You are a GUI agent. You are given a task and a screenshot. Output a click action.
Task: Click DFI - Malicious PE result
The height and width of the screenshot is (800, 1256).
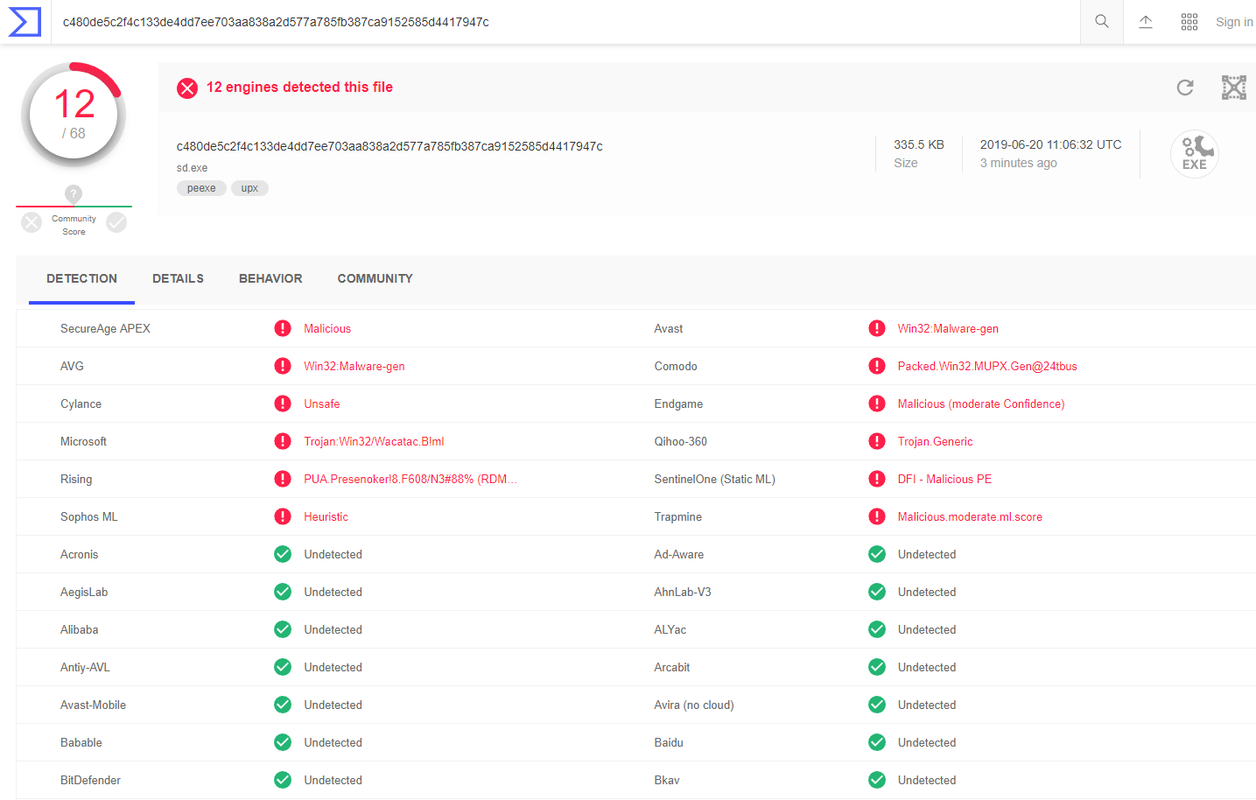tap(945, 479)
